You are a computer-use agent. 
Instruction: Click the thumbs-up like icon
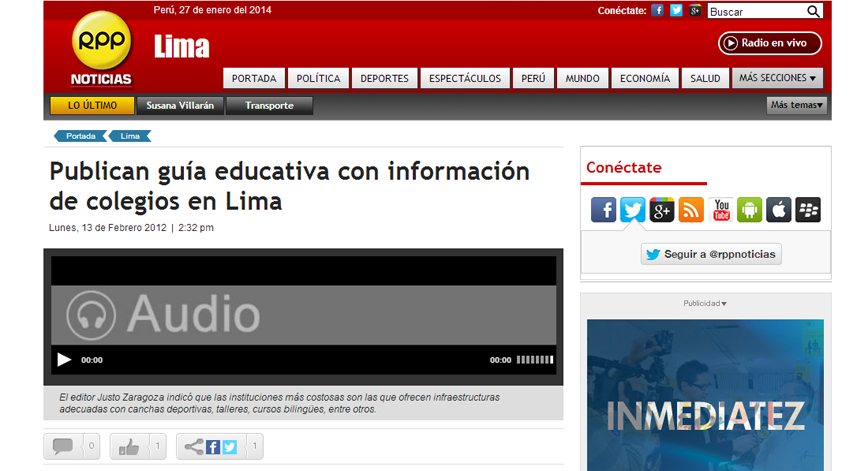(129, 447)
